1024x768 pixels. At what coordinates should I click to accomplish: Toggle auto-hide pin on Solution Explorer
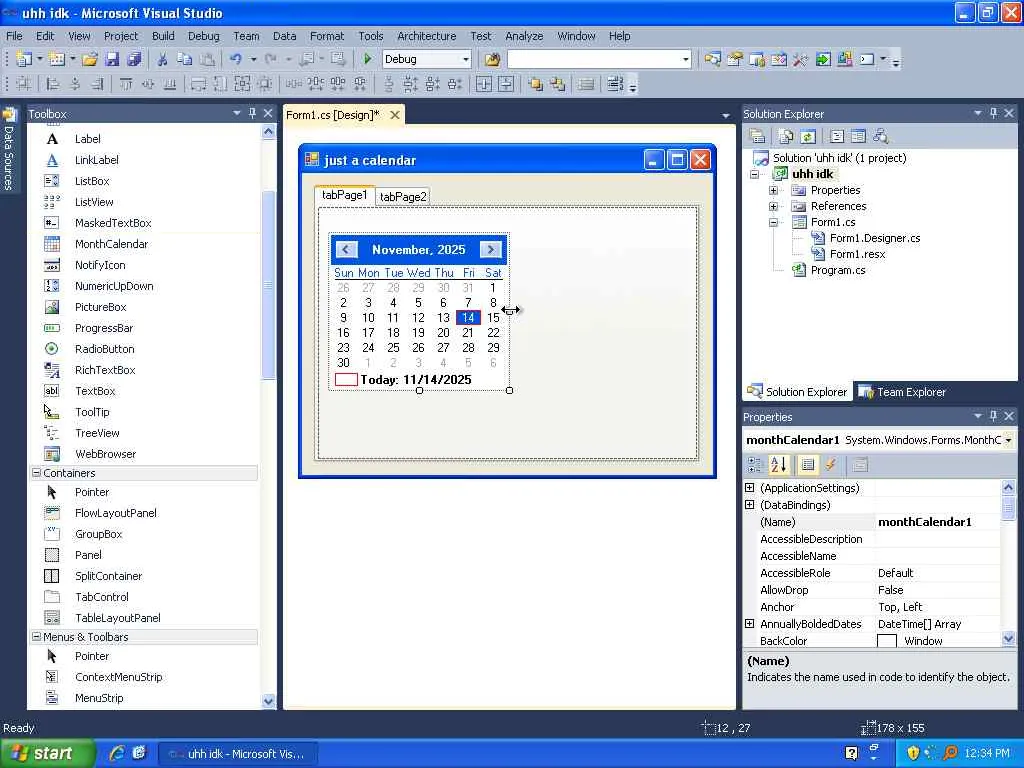click(x=993, y=113)
